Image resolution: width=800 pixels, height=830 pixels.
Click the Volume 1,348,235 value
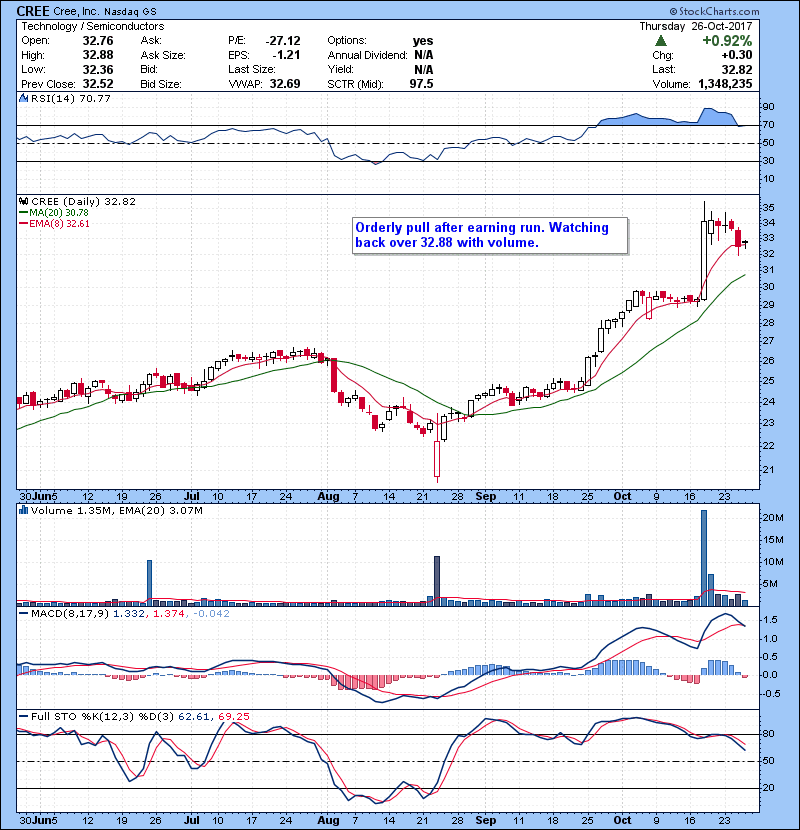pos(725,84)
